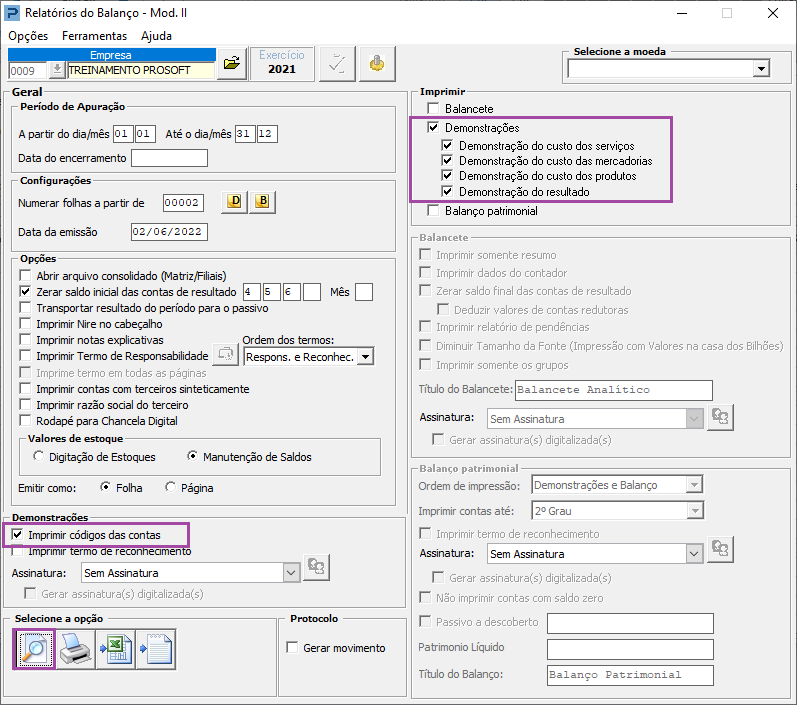
Task: Open the Selecione a moeda dropdown
Action: [x=761, y=69]
